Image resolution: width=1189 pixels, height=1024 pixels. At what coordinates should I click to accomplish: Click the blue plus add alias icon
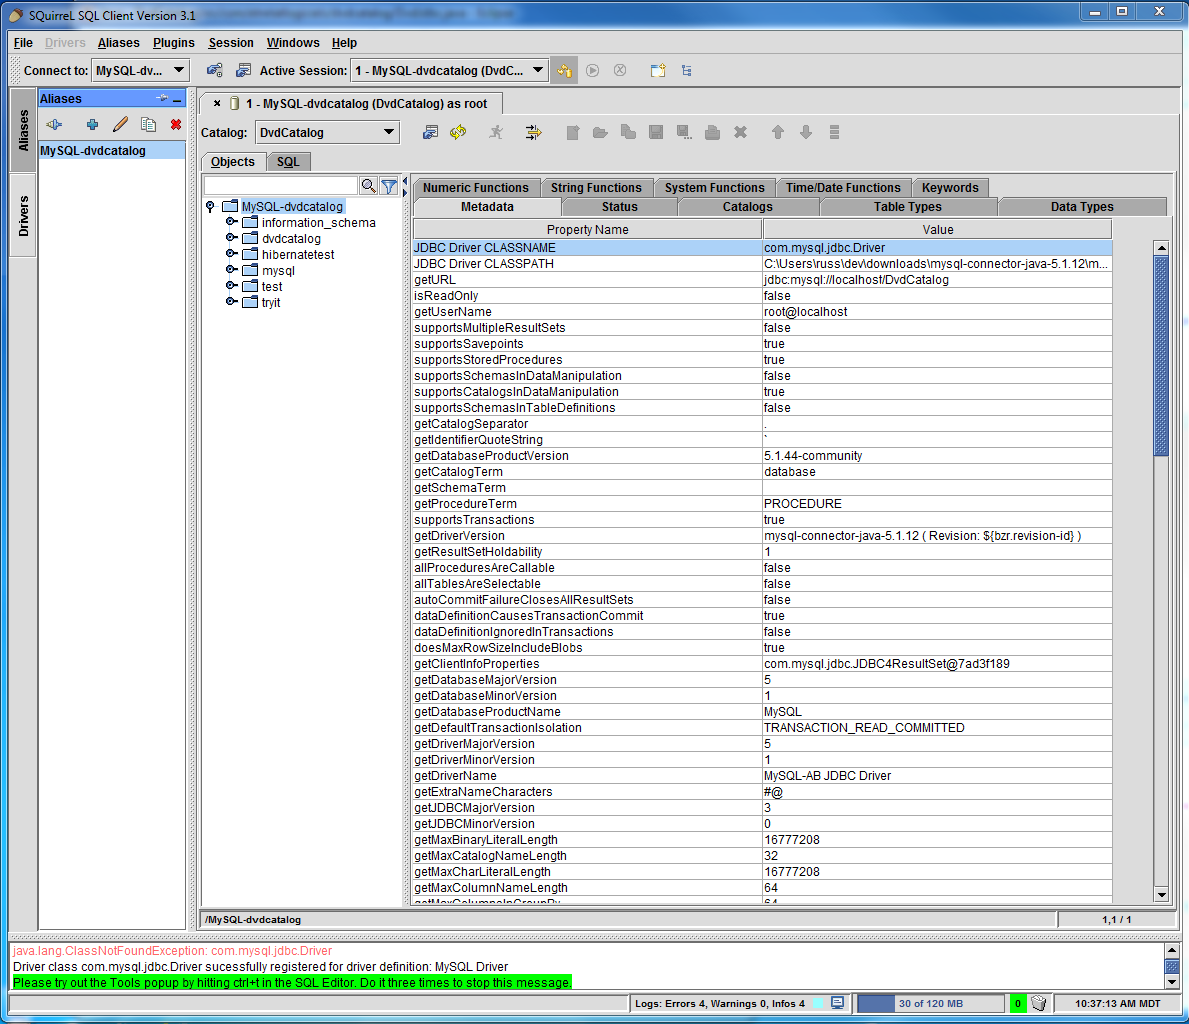[92, 125]
